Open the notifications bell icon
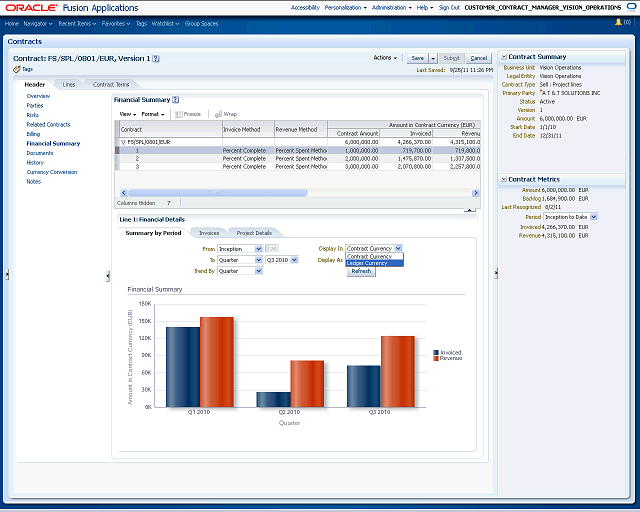This screenshot has height=512, width=640. click(618, 22)
